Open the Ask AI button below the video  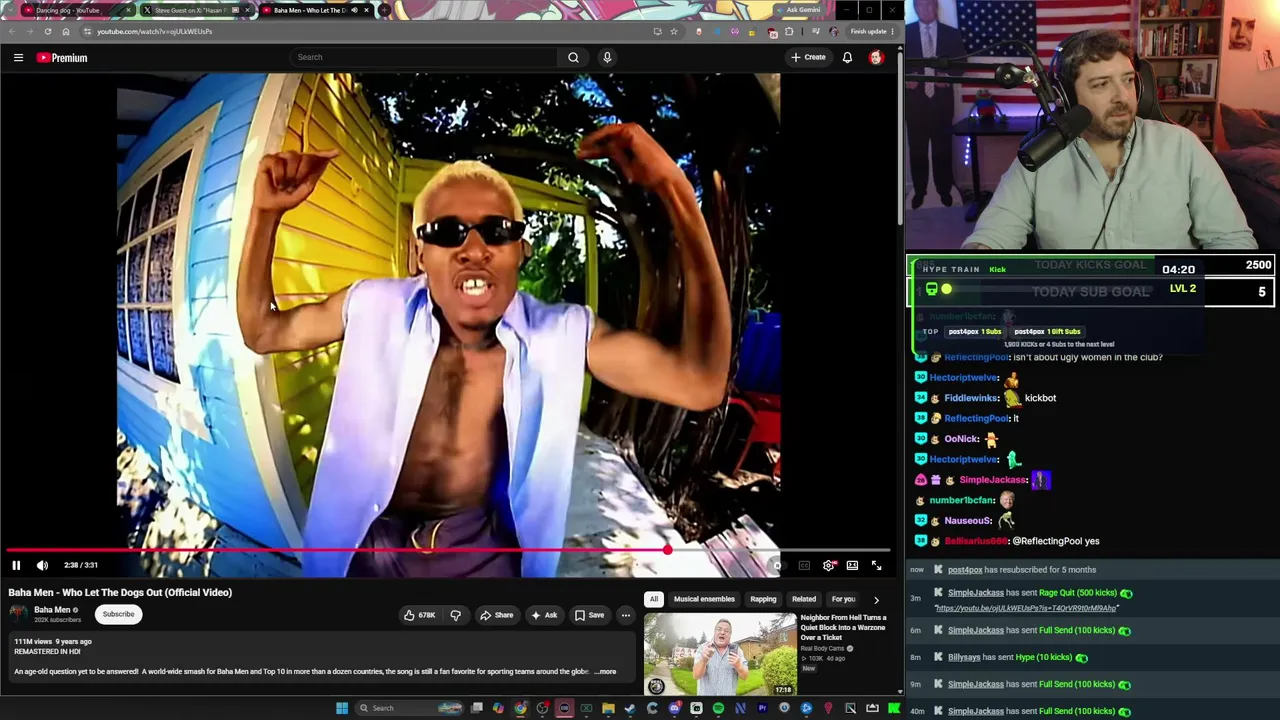pos(544,615)
